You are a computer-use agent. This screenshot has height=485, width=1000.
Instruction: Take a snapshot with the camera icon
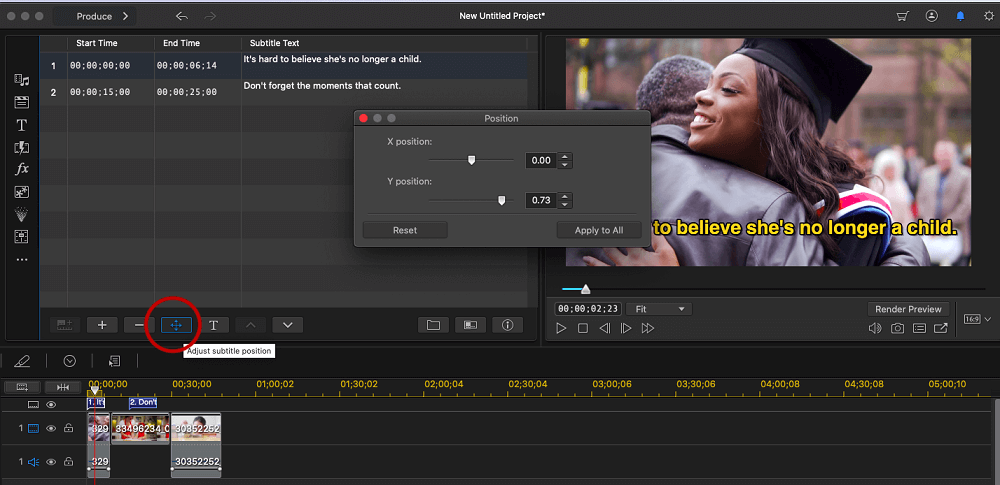pos(897,328)
